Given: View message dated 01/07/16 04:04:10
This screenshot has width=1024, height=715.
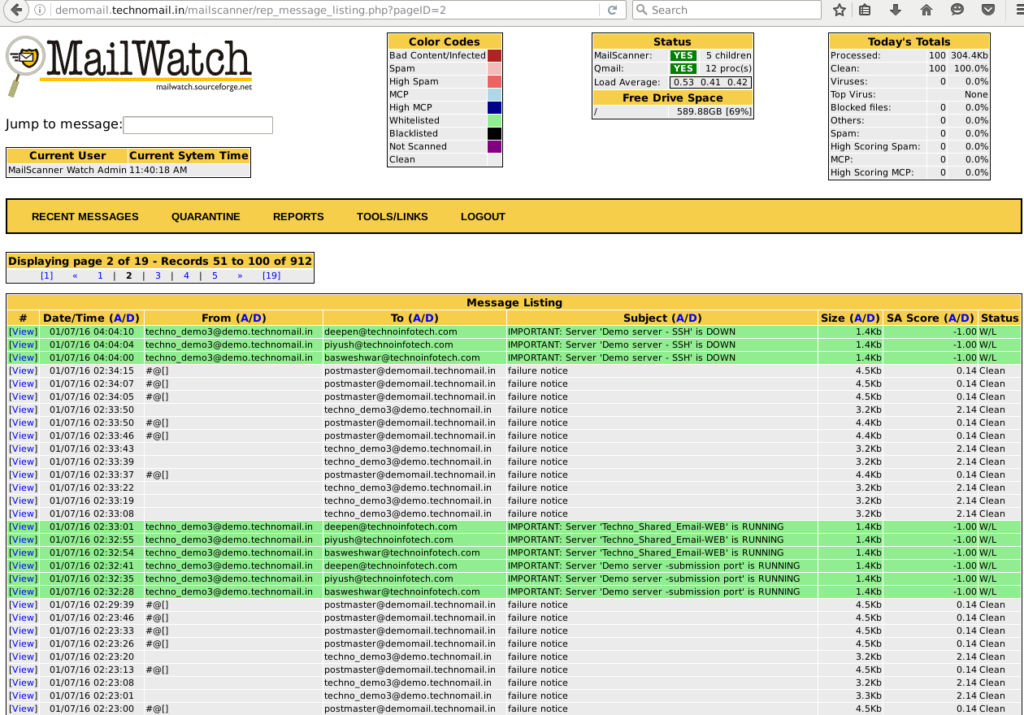Looking at the screenshot, I should pyautogui.click(x=23, y=332).
